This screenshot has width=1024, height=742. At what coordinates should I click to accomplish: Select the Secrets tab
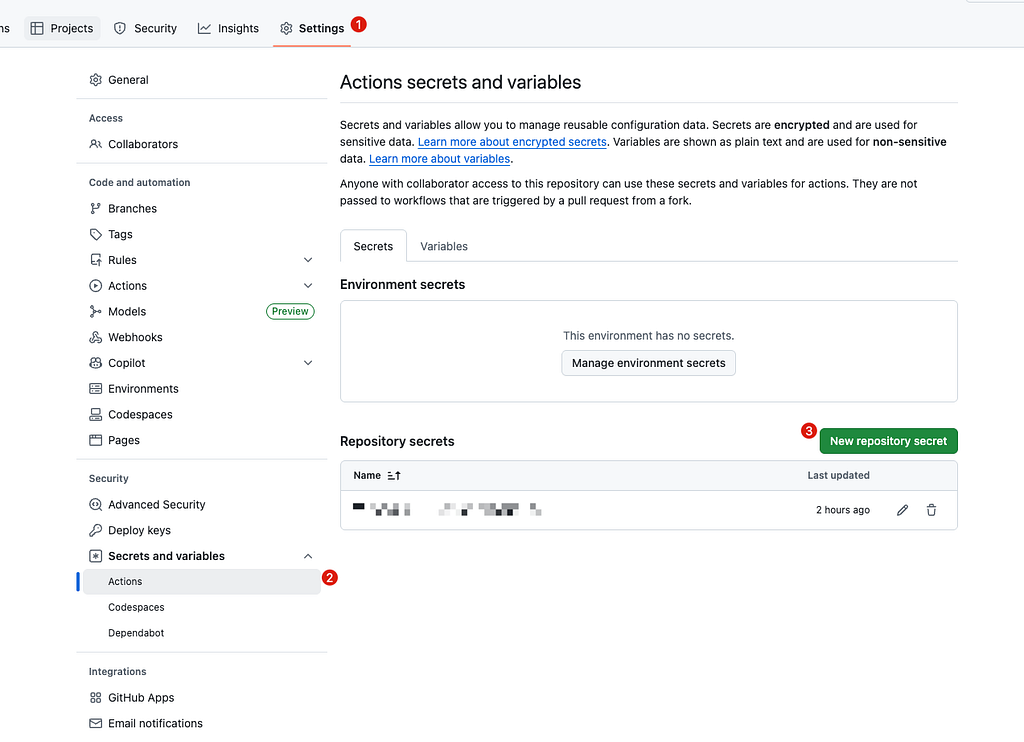tap(374, 246)
